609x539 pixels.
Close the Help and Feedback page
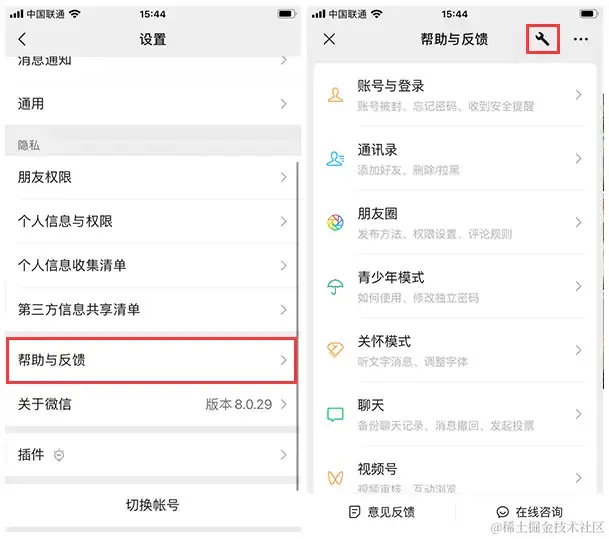tap(329, 39)
